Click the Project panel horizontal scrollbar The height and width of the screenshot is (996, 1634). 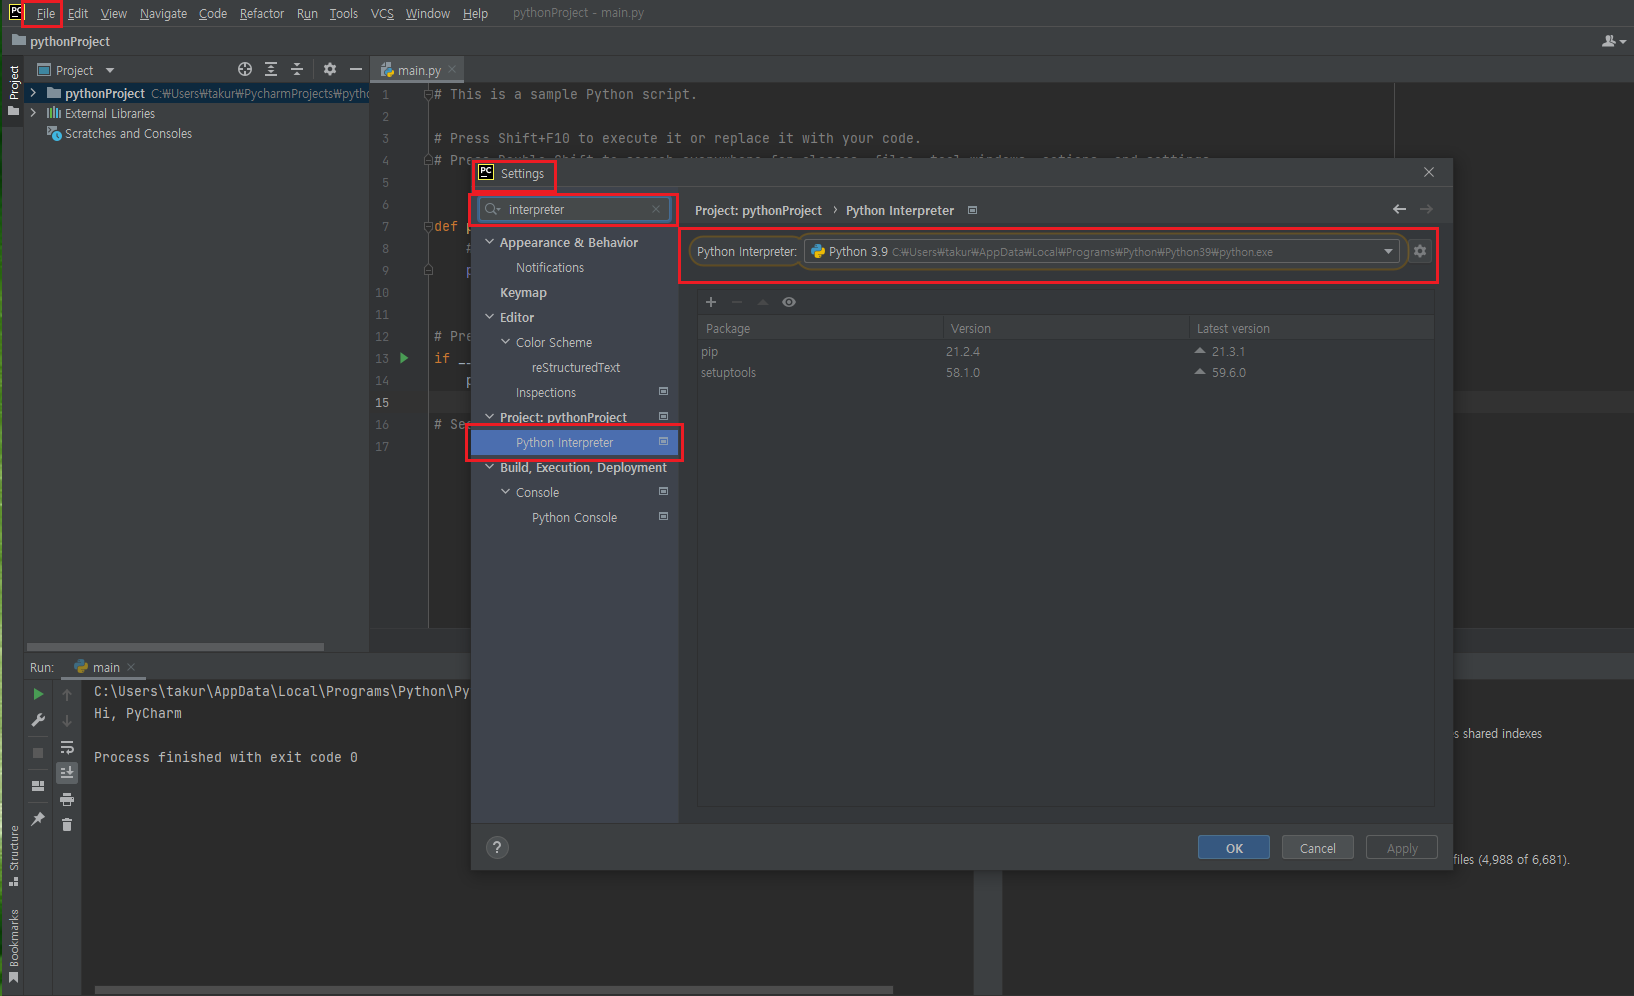(175, 647)
